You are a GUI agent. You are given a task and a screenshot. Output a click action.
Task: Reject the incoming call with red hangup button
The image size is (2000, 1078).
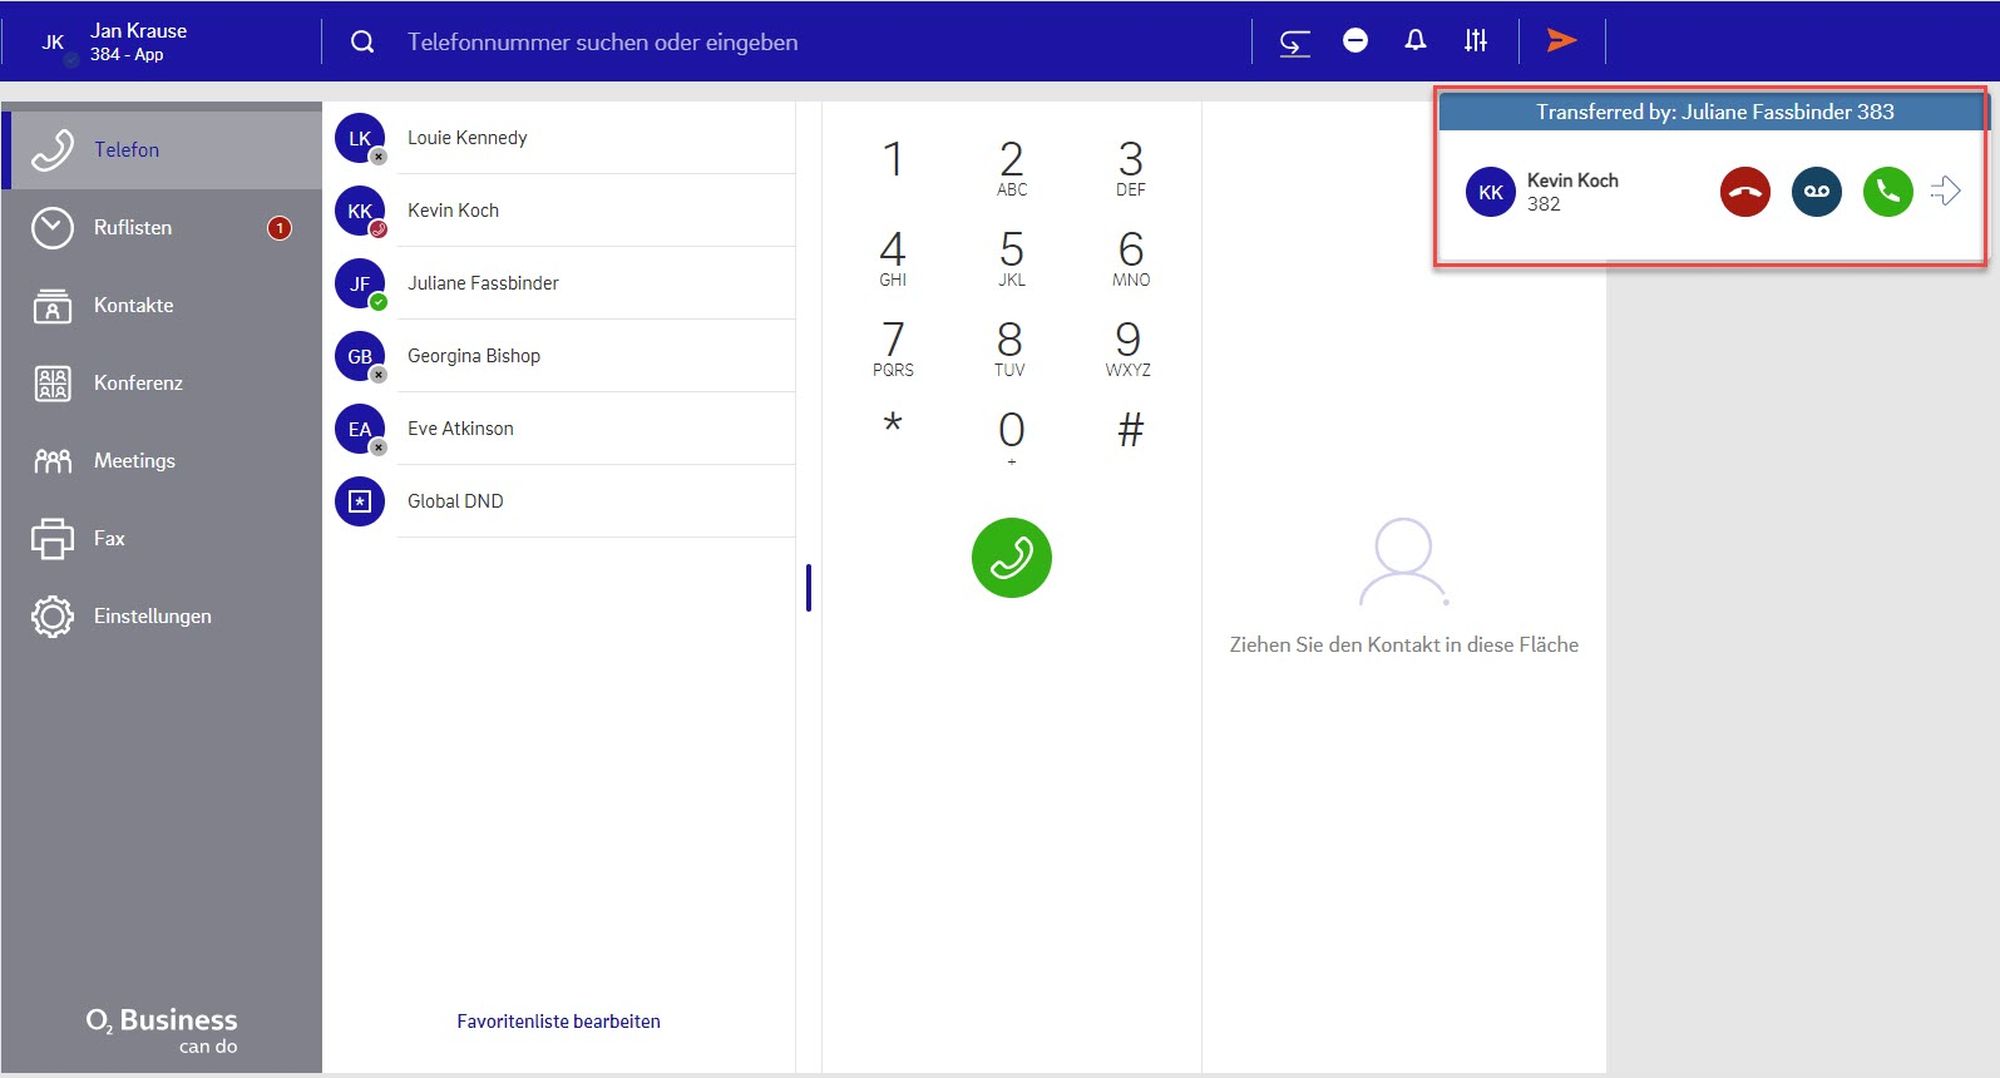(x=1745, y=192)
